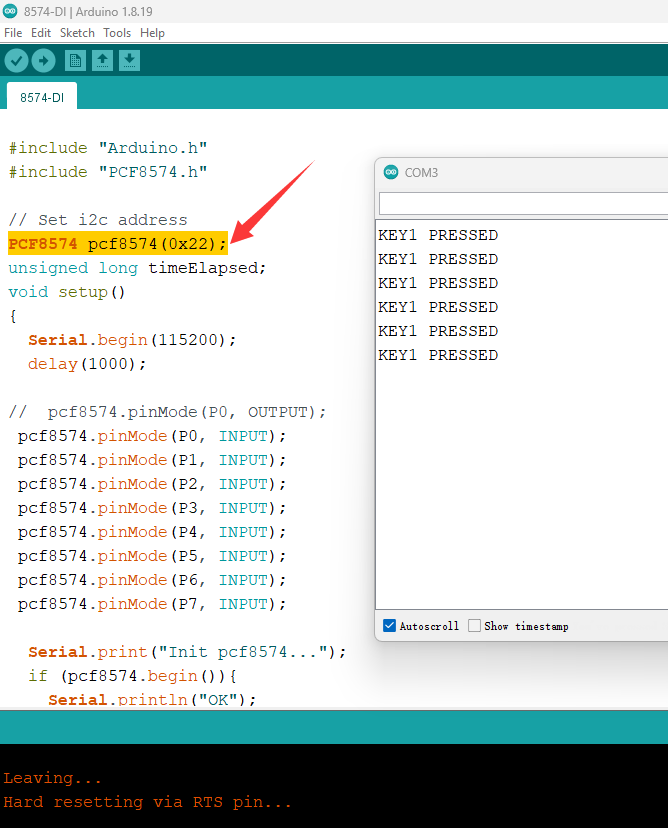Click the Hard resetting via RTS console message
The image size is (668, 828).
[148, 802]
